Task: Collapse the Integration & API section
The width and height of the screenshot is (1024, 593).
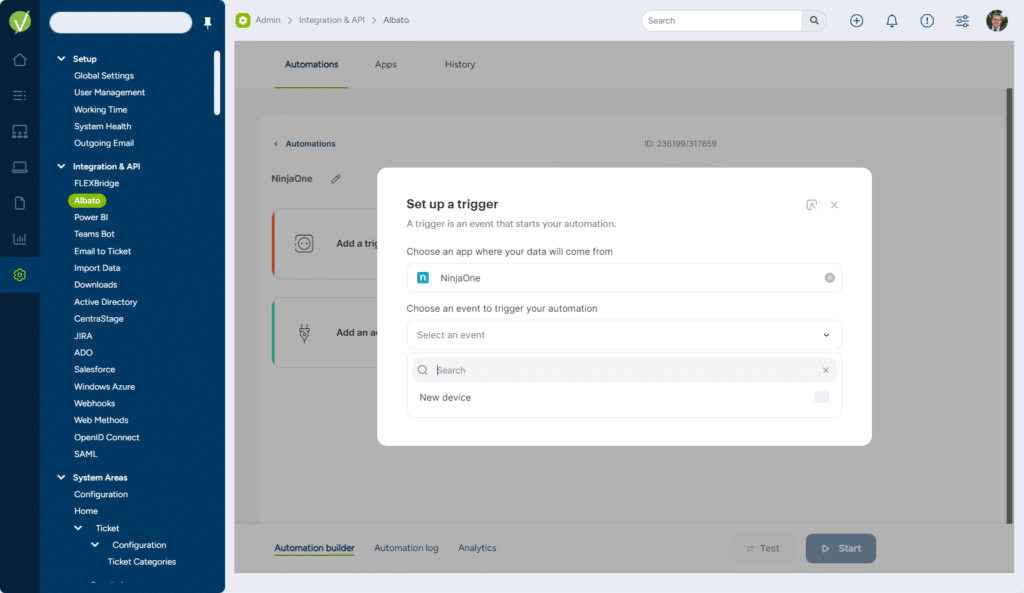Action: (61, 167)
